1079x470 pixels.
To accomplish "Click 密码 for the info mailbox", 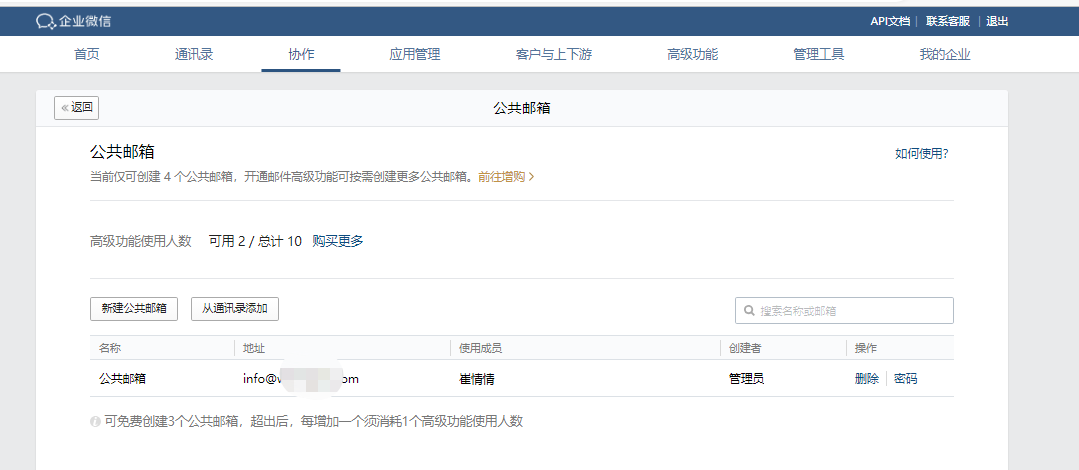I will 905,379.
